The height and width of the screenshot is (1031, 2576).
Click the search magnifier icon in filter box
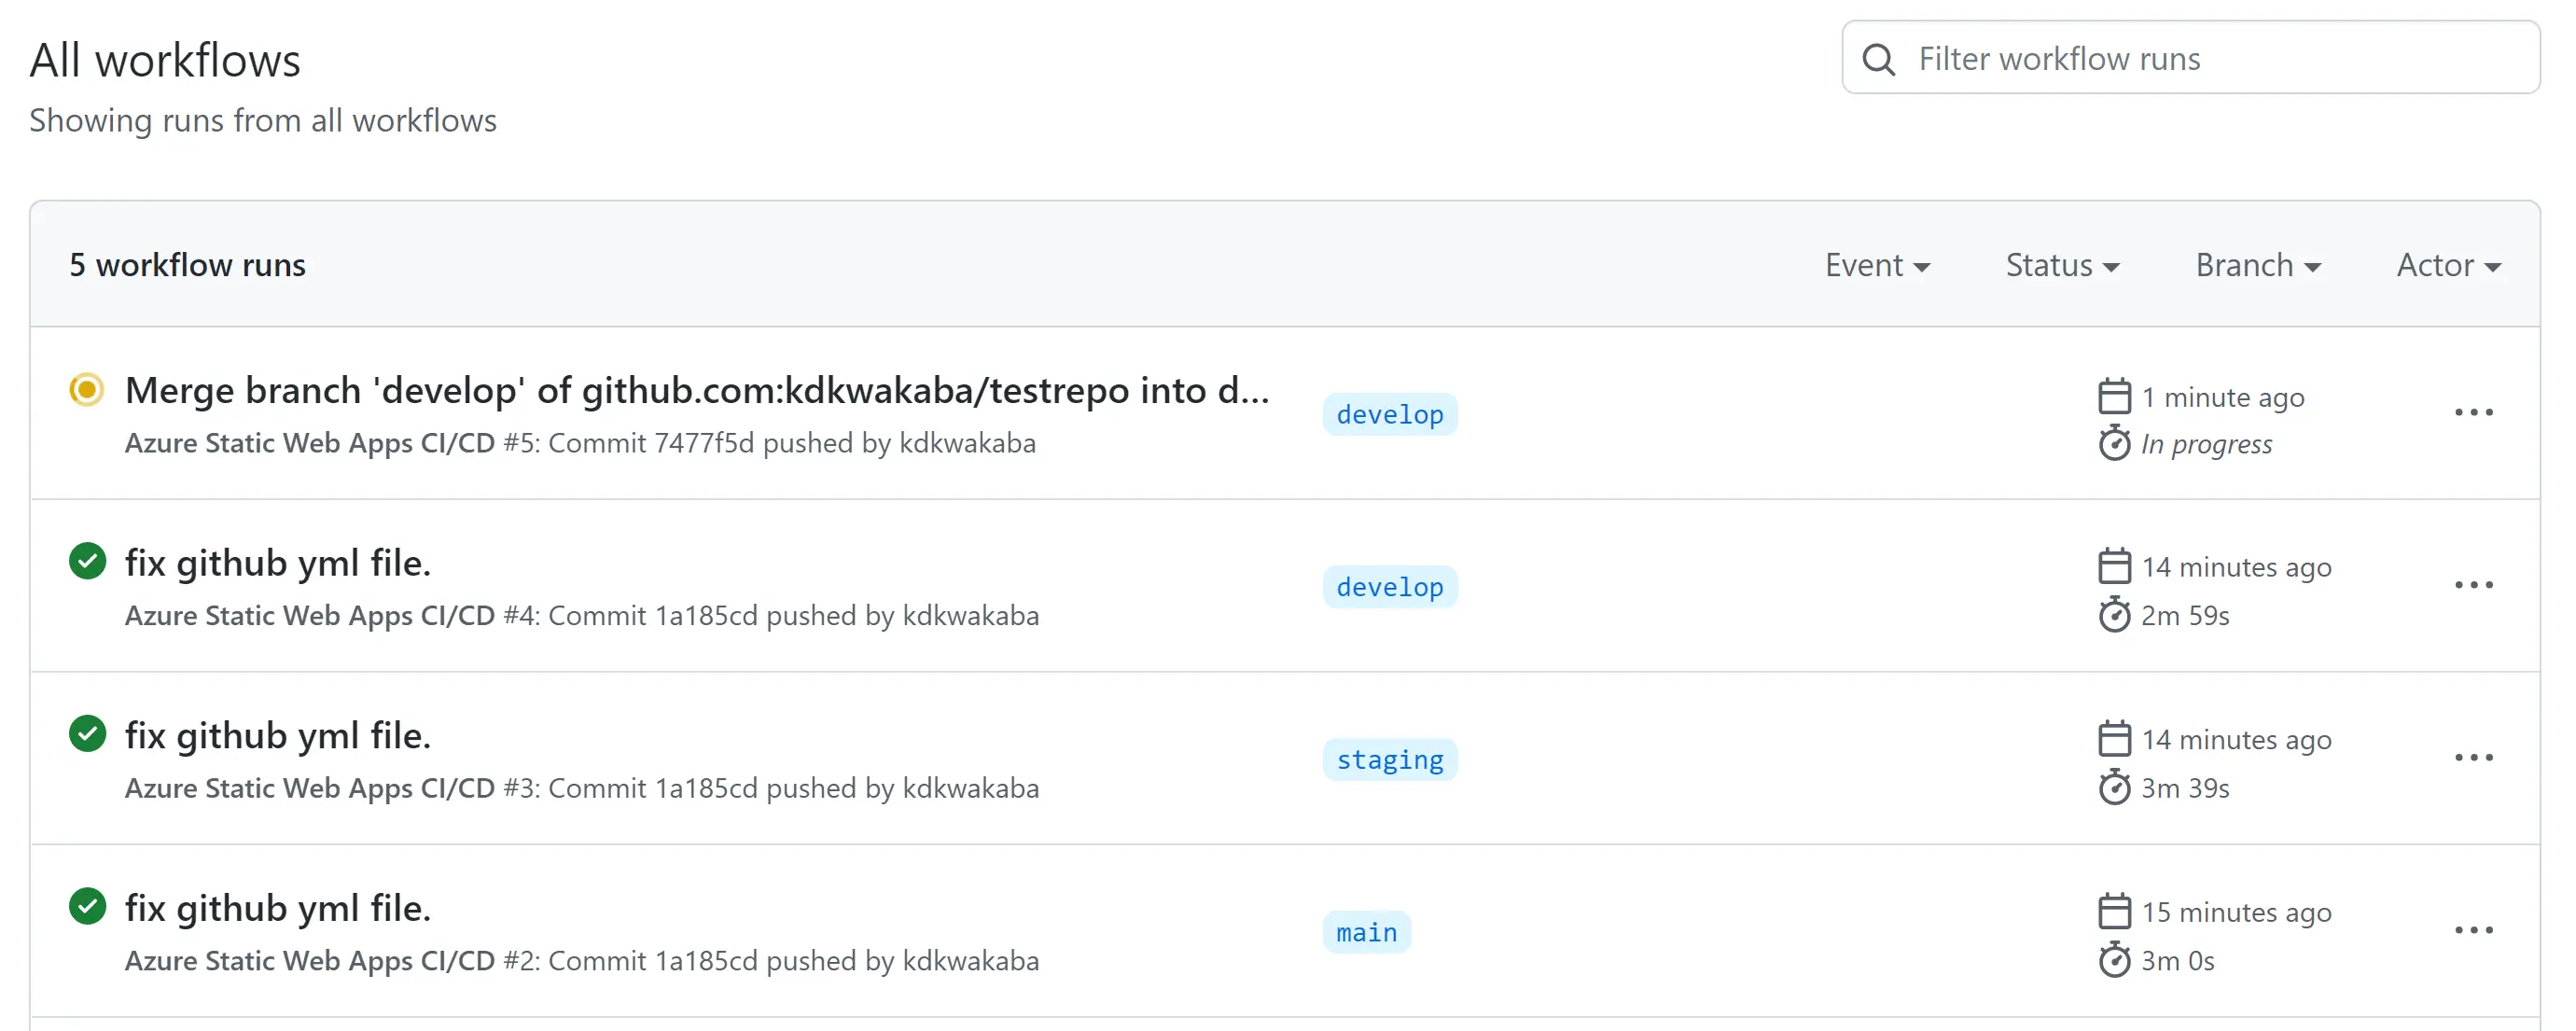(x=1878, y=59)
